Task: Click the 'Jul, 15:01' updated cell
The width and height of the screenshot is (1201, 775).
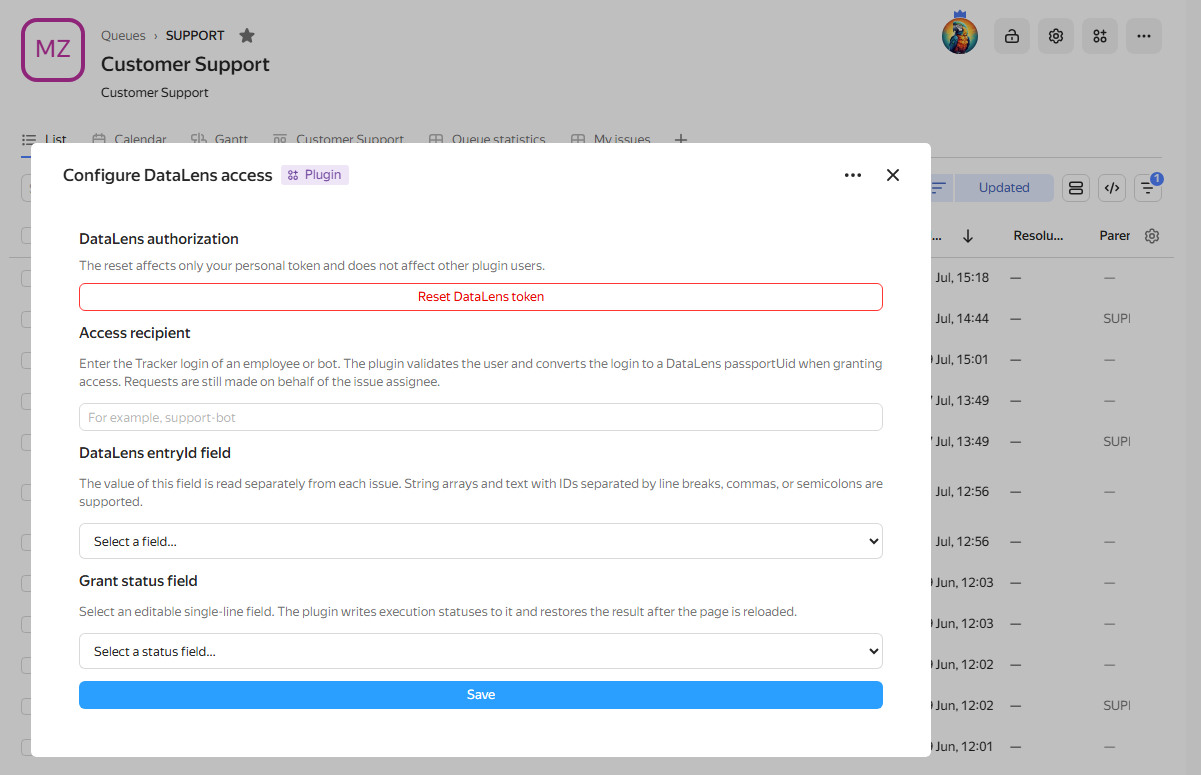Action: coord(960,359)
